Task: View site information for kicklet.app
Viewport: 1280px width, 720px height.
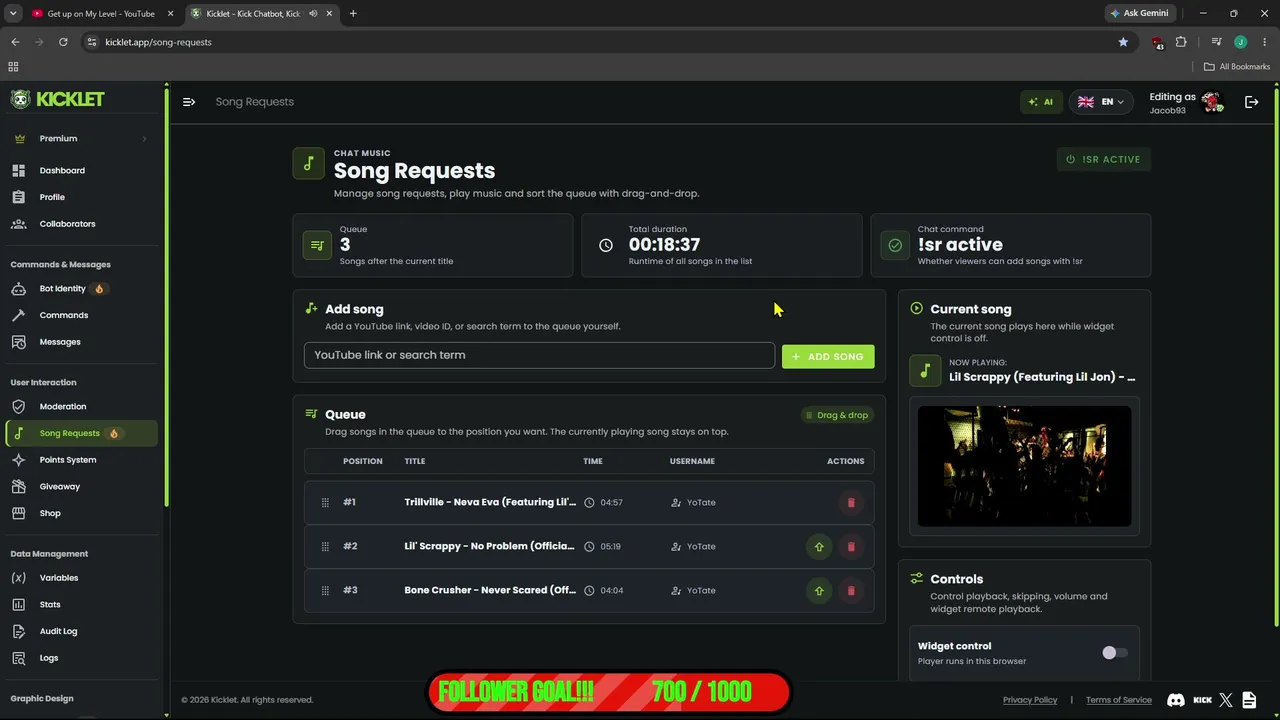Action: (x=92, y=42)
